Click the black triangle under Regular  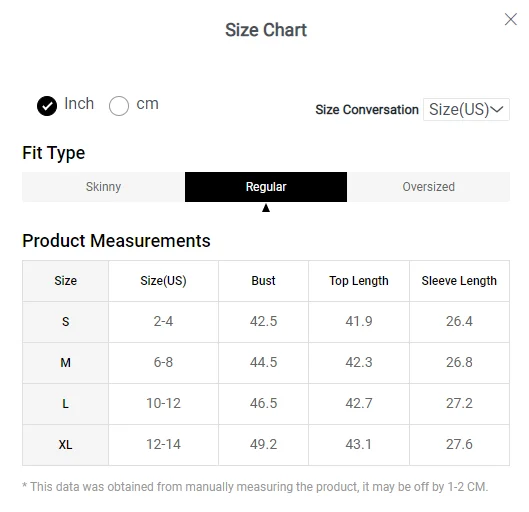tap(266, 208)
